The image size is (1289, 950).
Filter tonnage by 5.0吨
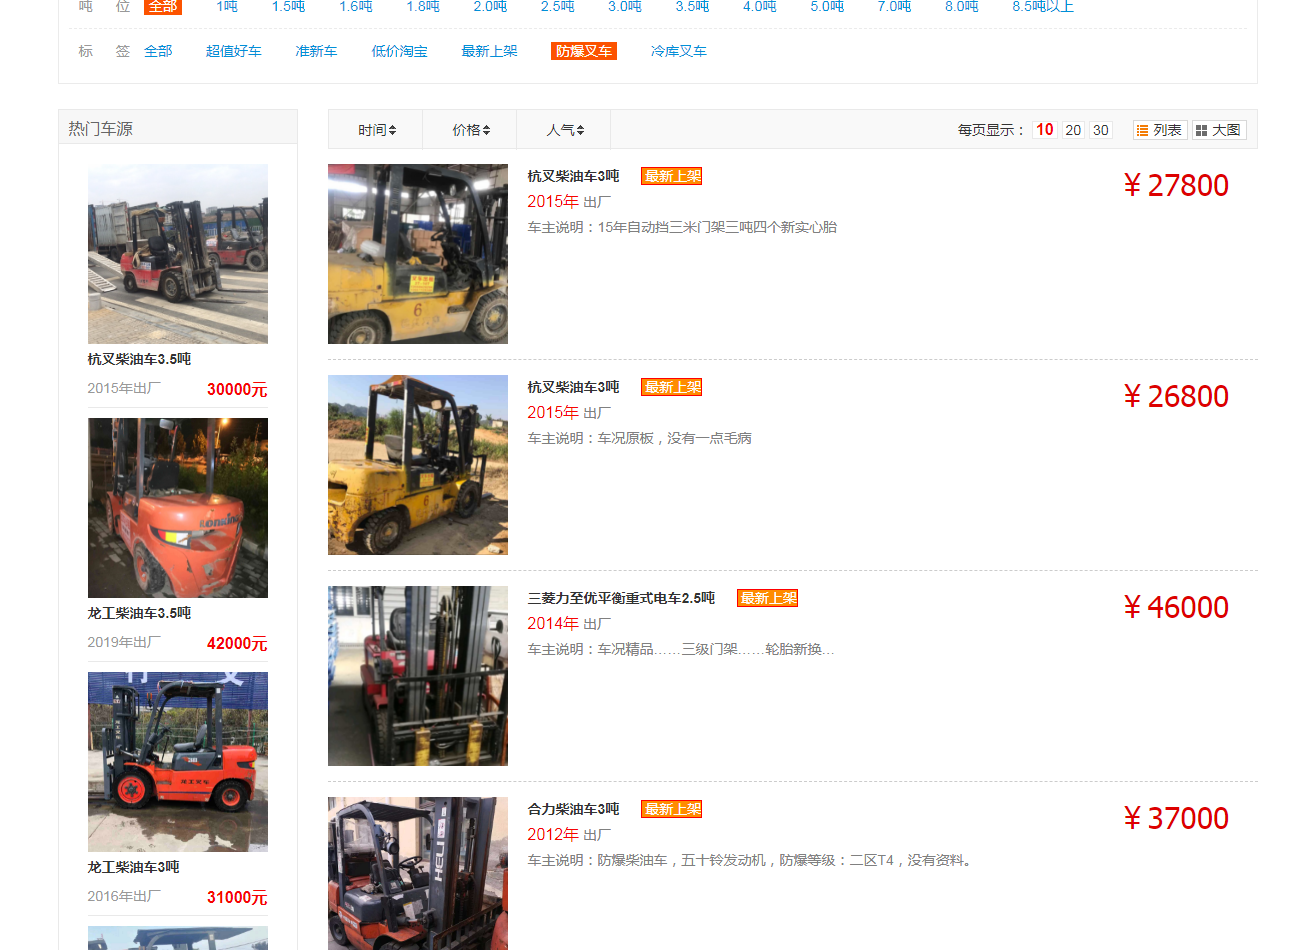(x=827, y=6)
